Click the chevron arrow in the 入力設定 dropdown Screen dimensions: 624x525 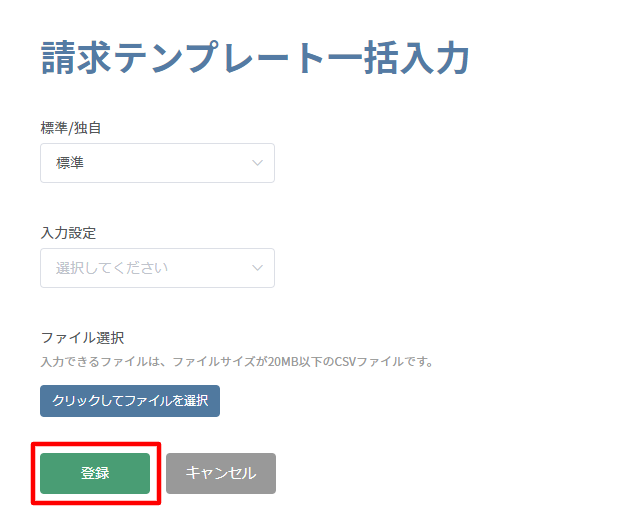point(257,268)
